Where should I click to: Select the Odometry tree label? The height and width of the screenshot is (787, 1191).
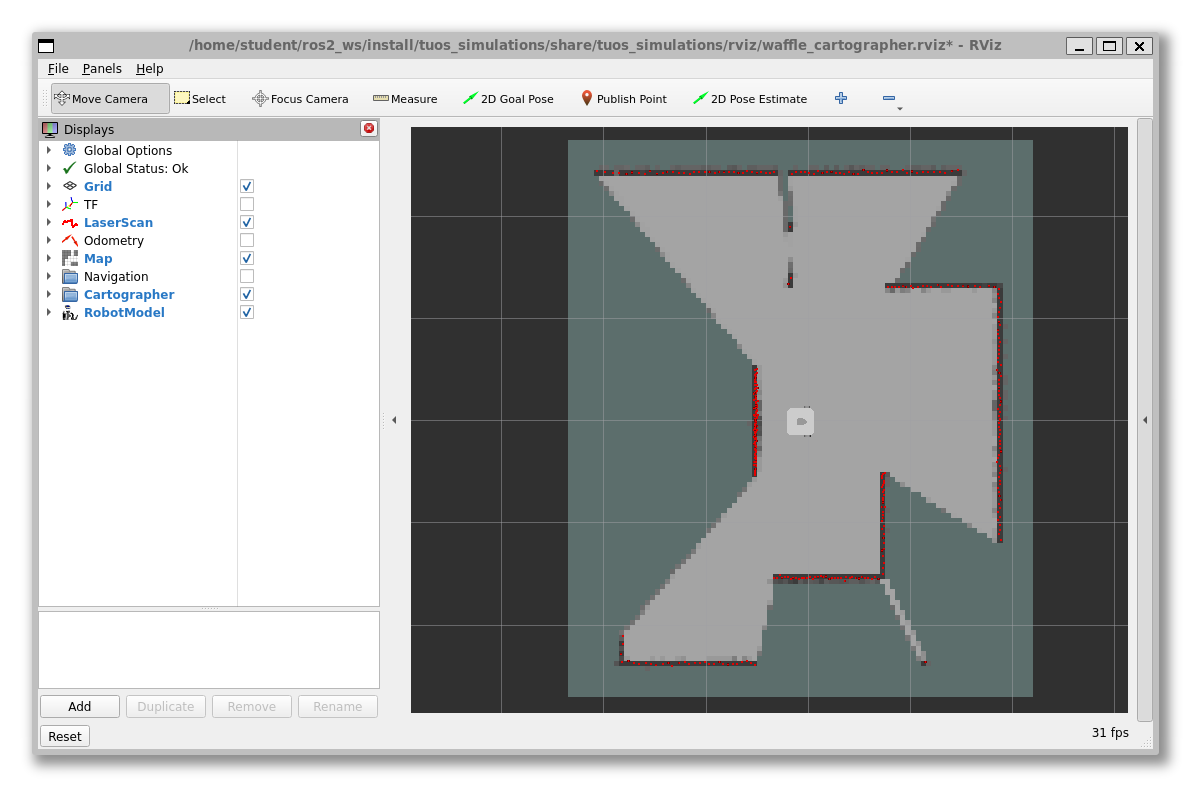click(x=113, y=241)
